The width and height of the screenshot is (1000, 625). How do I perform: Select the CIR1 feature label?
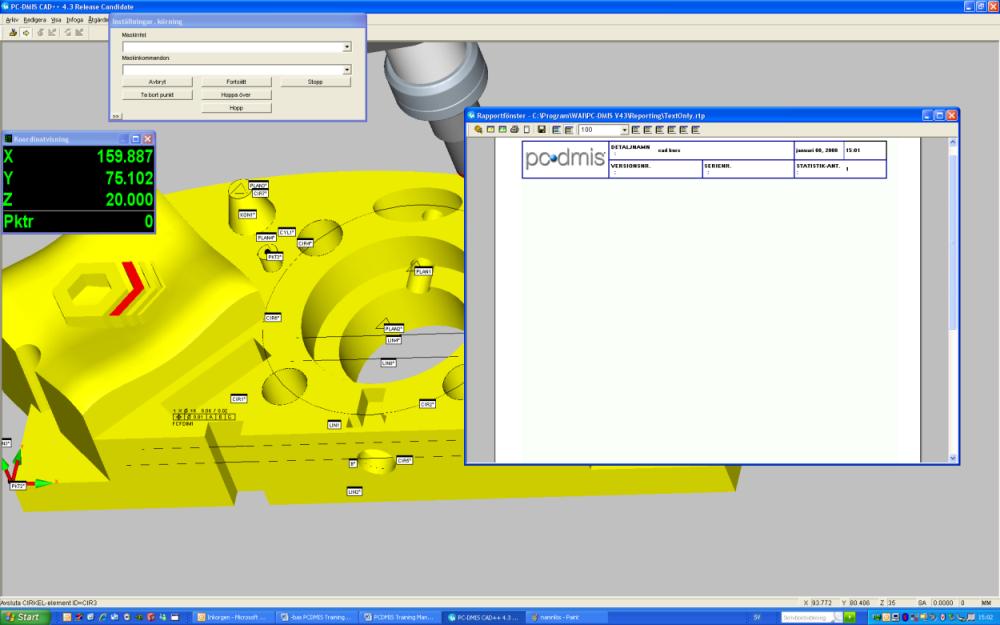[x=239, y=399]
